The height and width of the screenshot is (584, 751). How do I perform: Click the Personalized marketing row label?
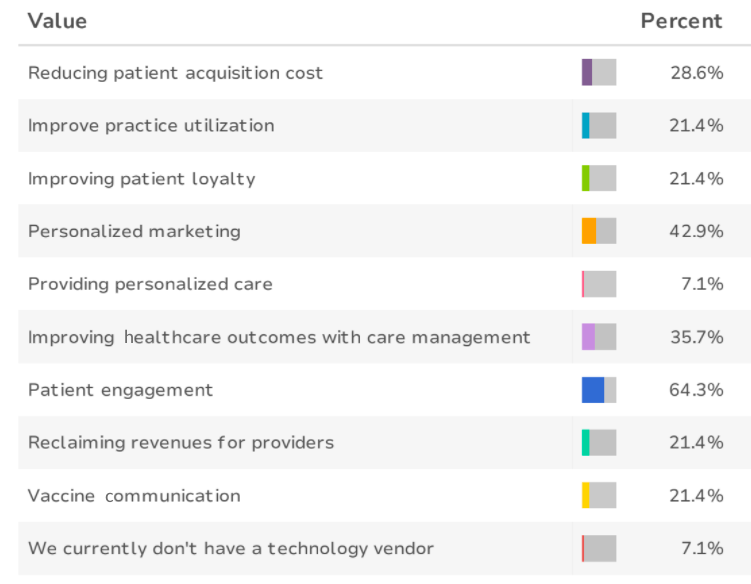[134, 231]
